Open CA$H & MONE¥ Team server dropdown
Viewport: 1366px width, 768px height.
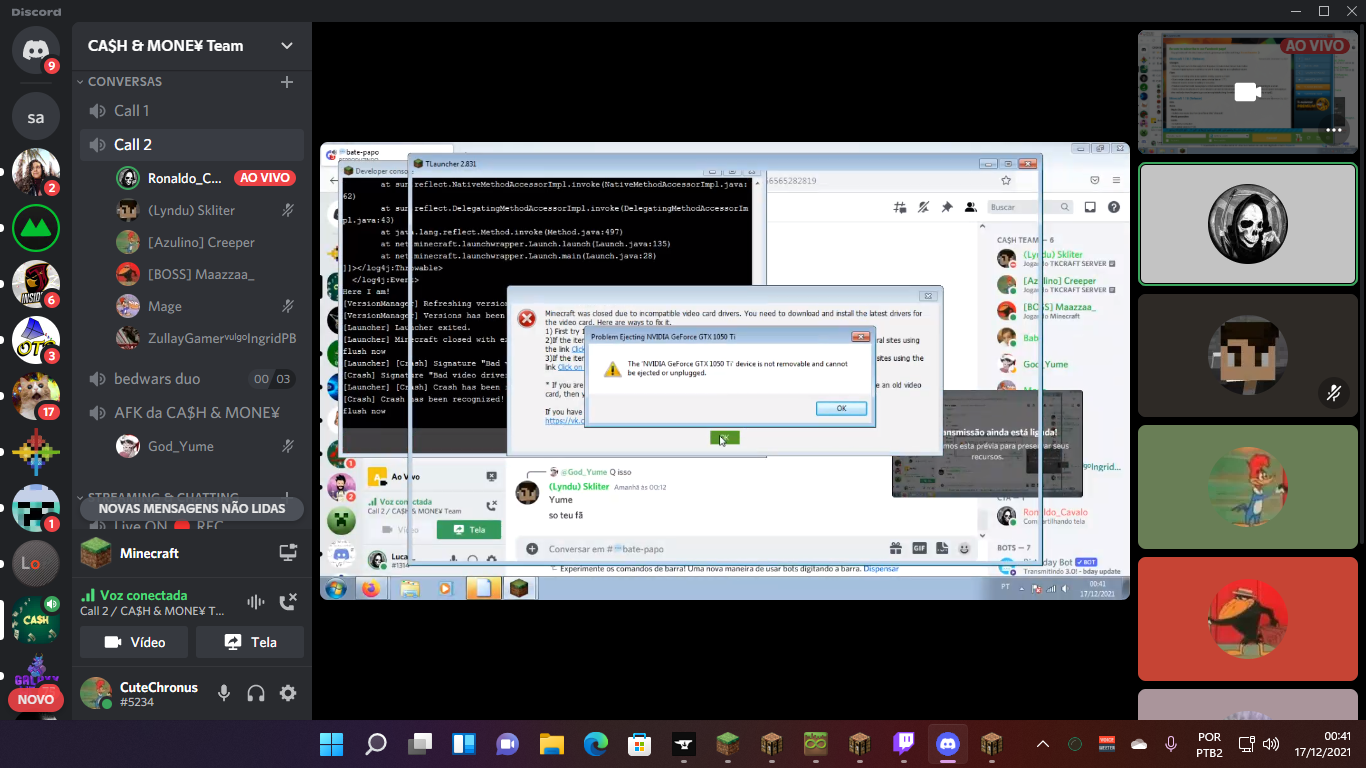(287, 46)
